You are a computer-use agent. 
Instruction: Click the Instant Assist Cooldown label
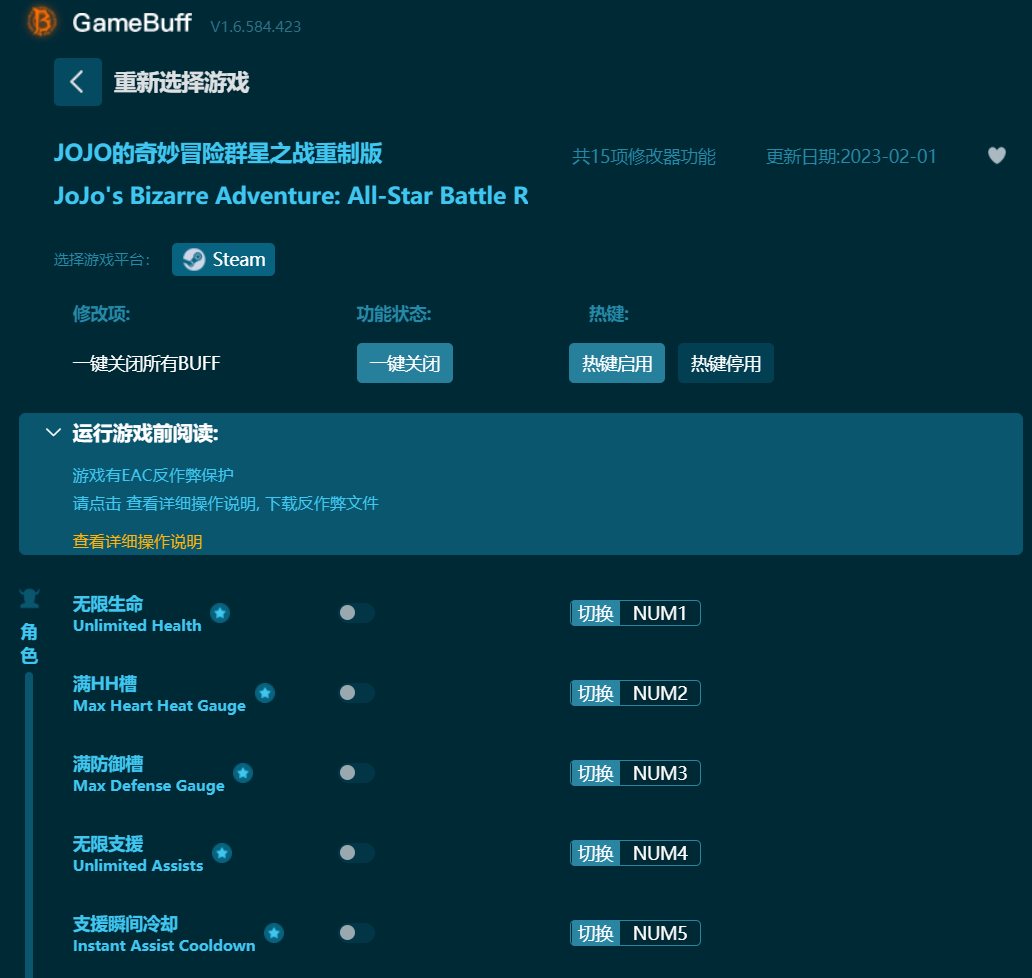(164, 946)
